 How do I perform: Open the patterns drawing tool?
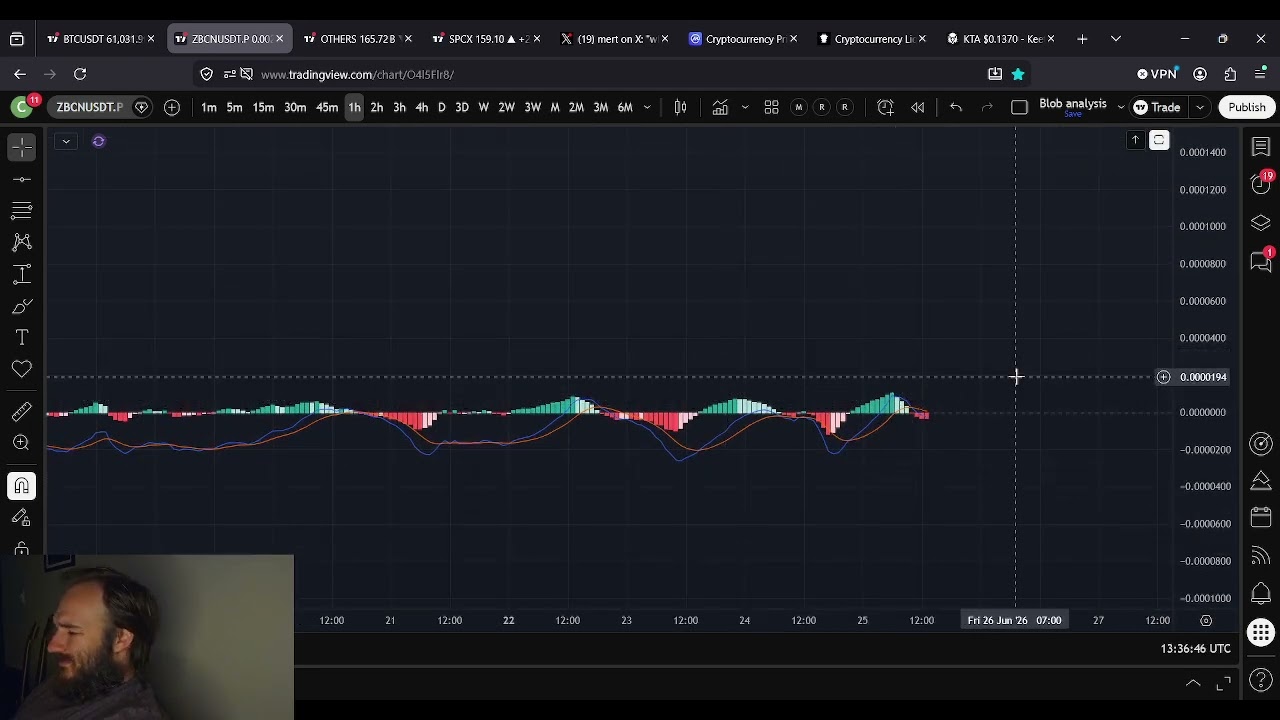tap(22, 243)
